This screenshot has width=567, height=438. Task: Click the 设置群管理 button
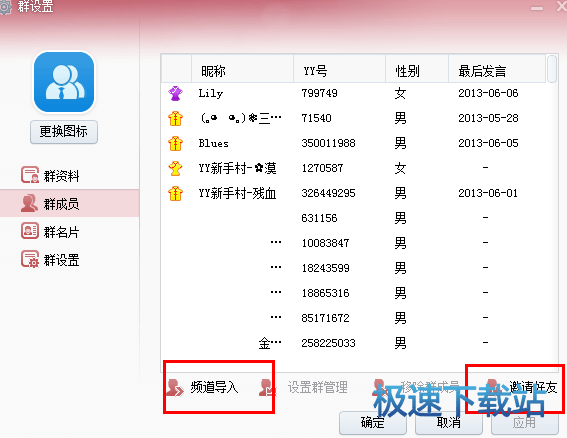click(x=303, y=387)
